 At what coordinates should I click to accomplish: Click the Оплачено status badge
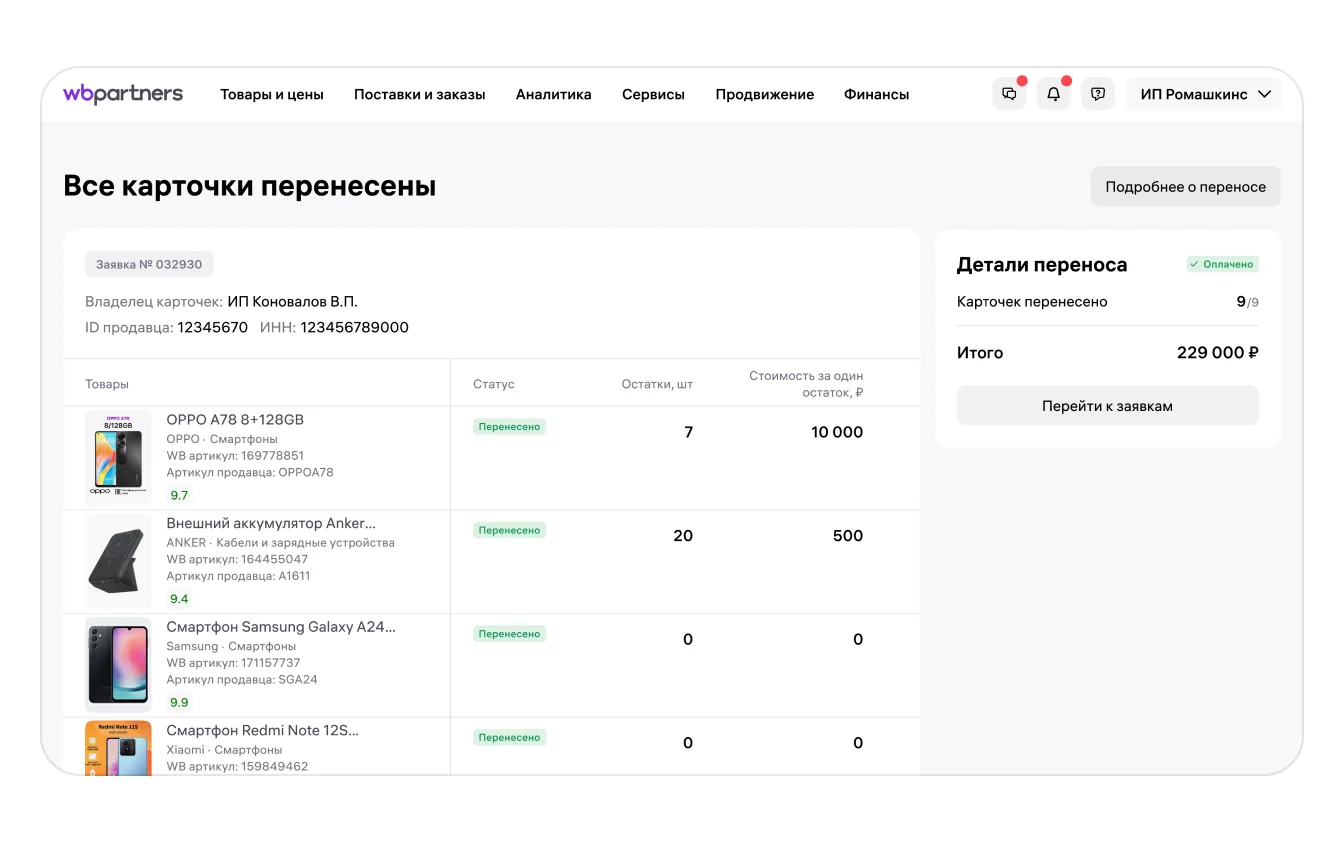(x=1223, y=264)
